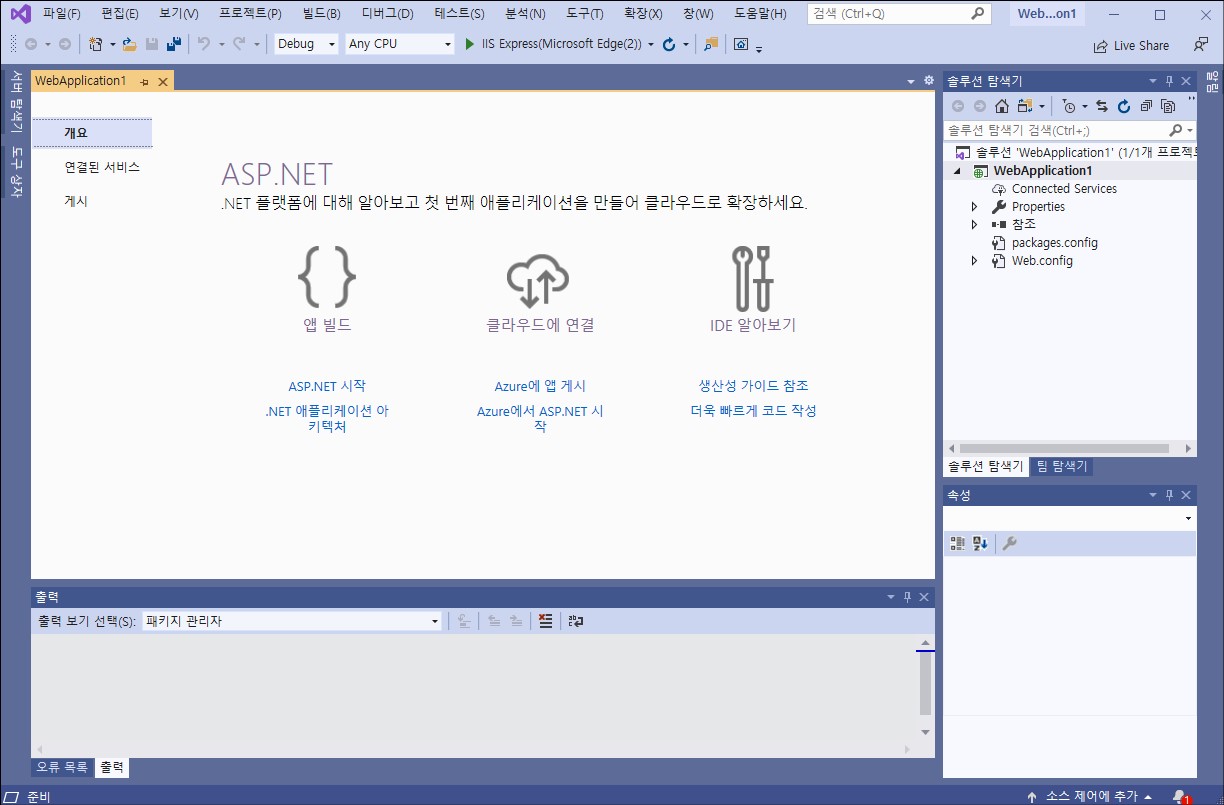This screenshot has height=805, width=1224.
Task: Expand the 참조 references node
Action: click(975, 225)
